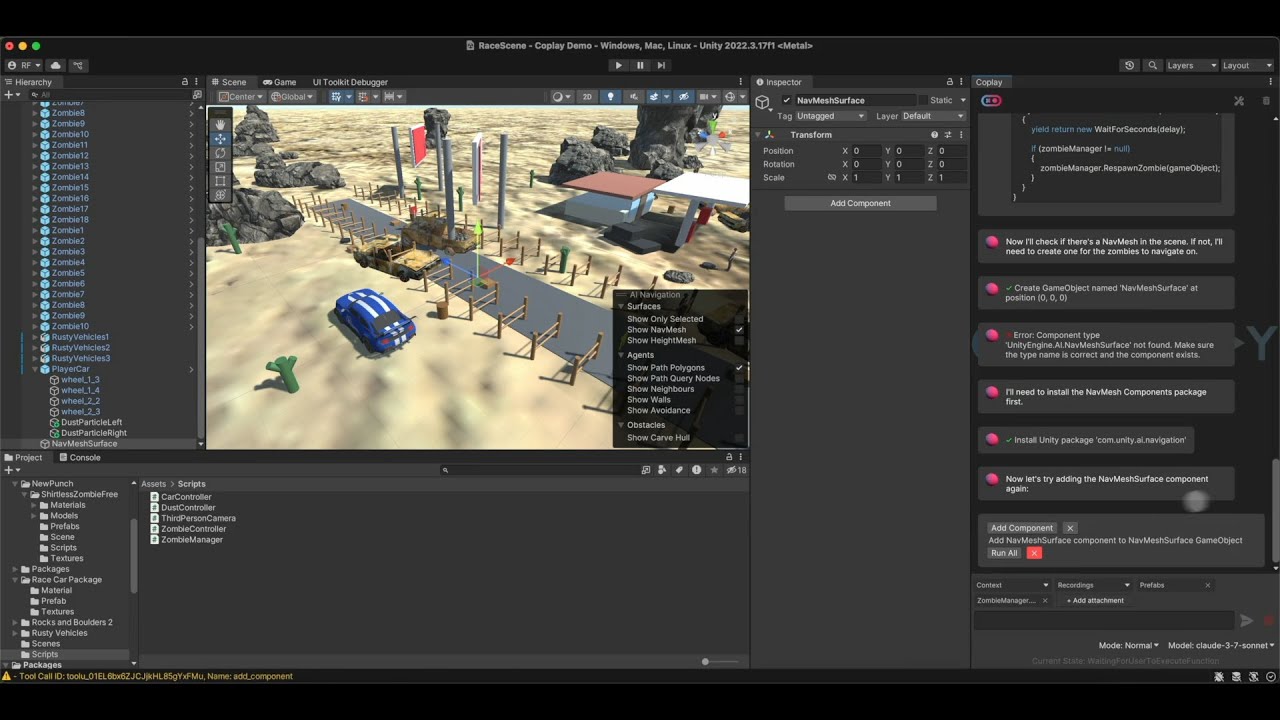
Task: Open the Layer Default dropdown
Action: pyautogui.click(x=933, y=116)
